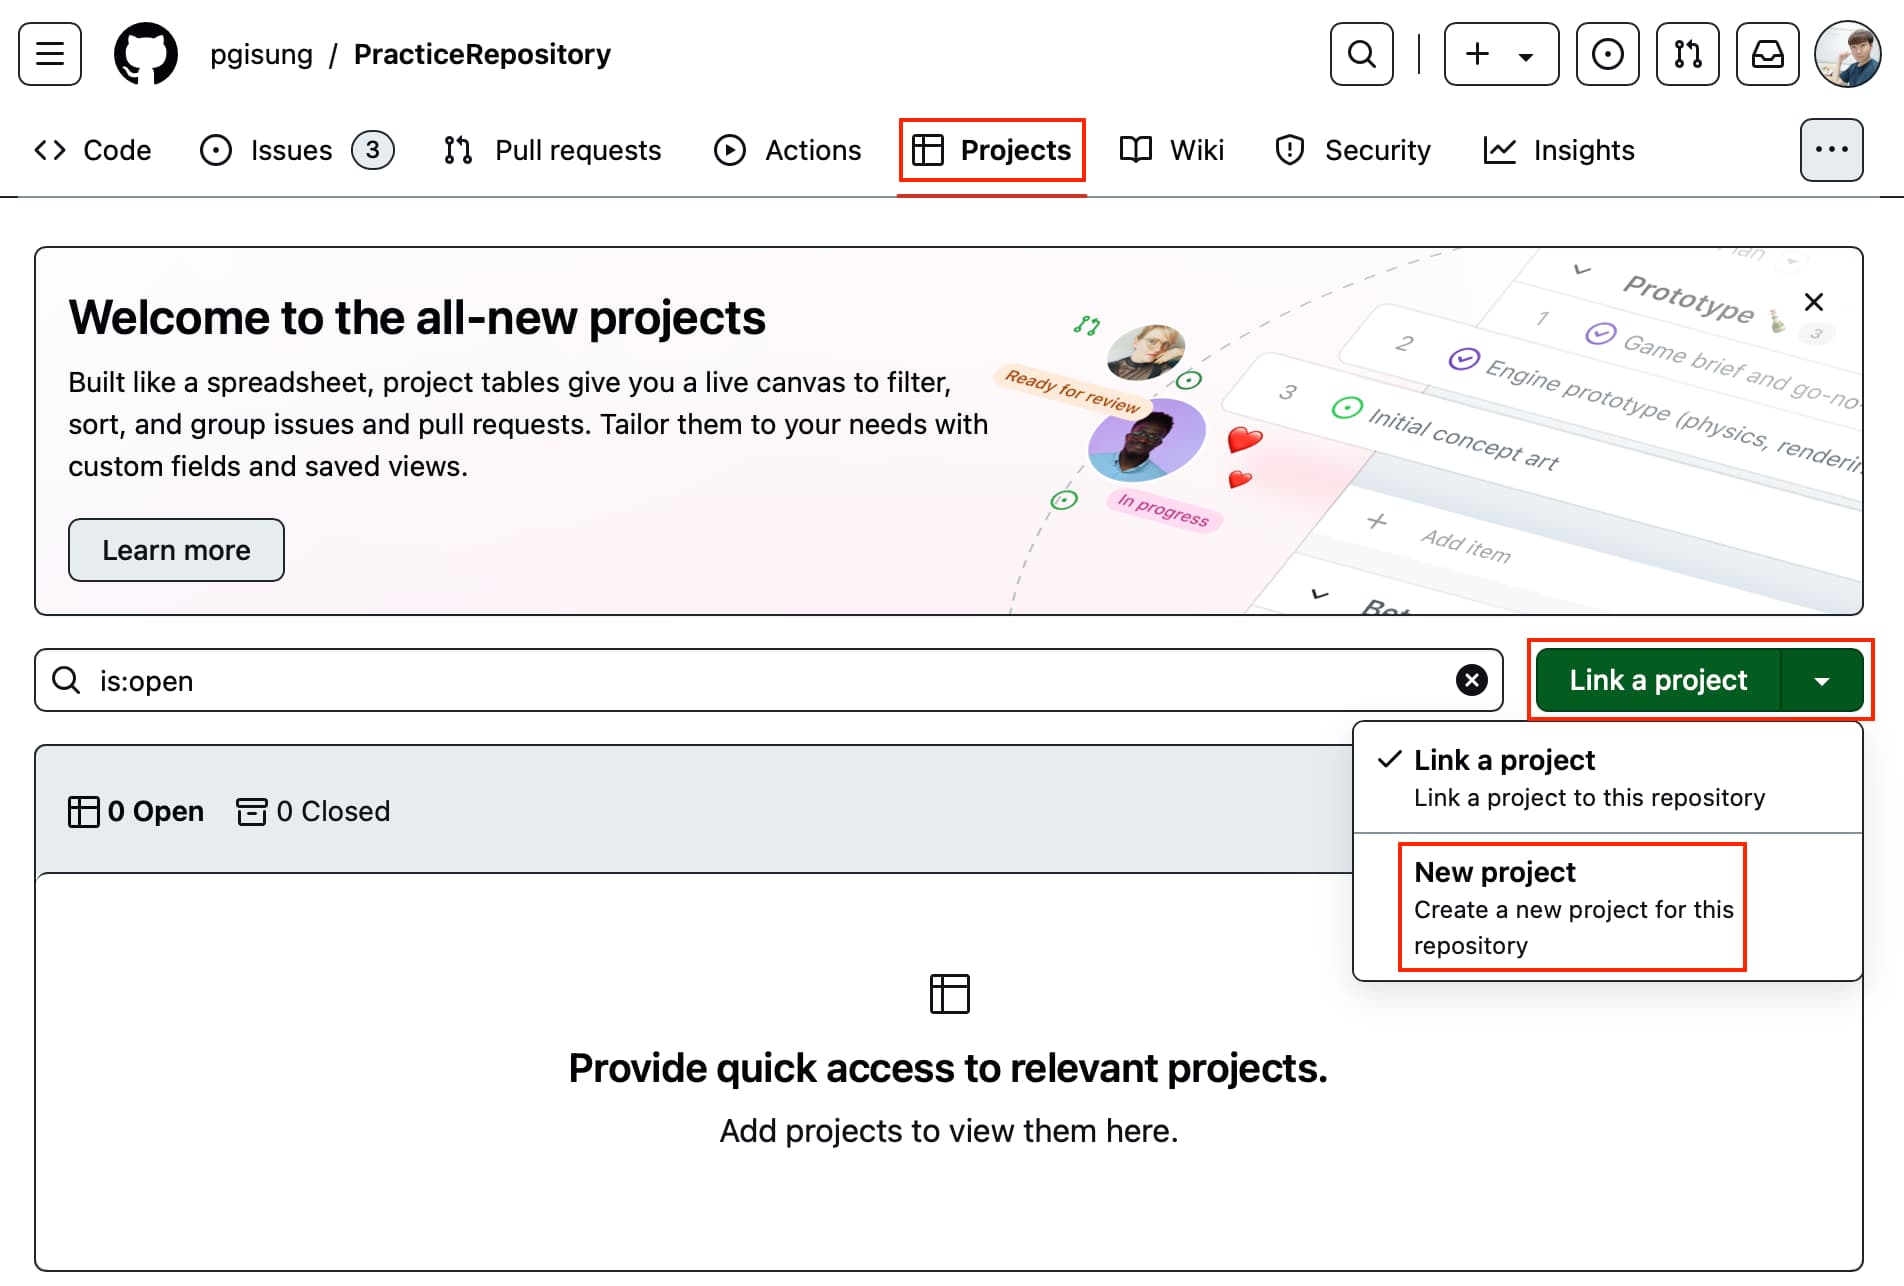Switch to the Actions tab
This screenshot has width=1904, height=1286.
coord(788,150)
